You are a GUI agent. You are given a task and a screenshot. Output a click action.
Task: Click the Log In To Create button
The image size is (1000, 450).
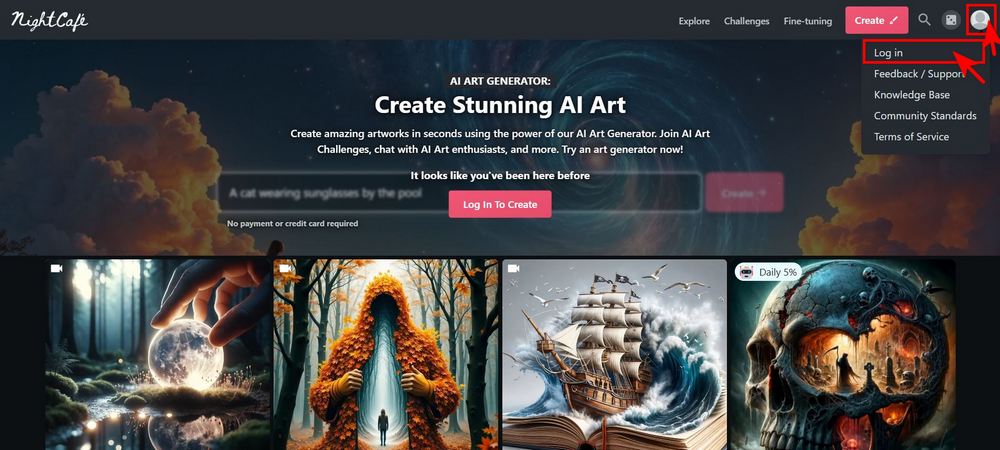500,205
